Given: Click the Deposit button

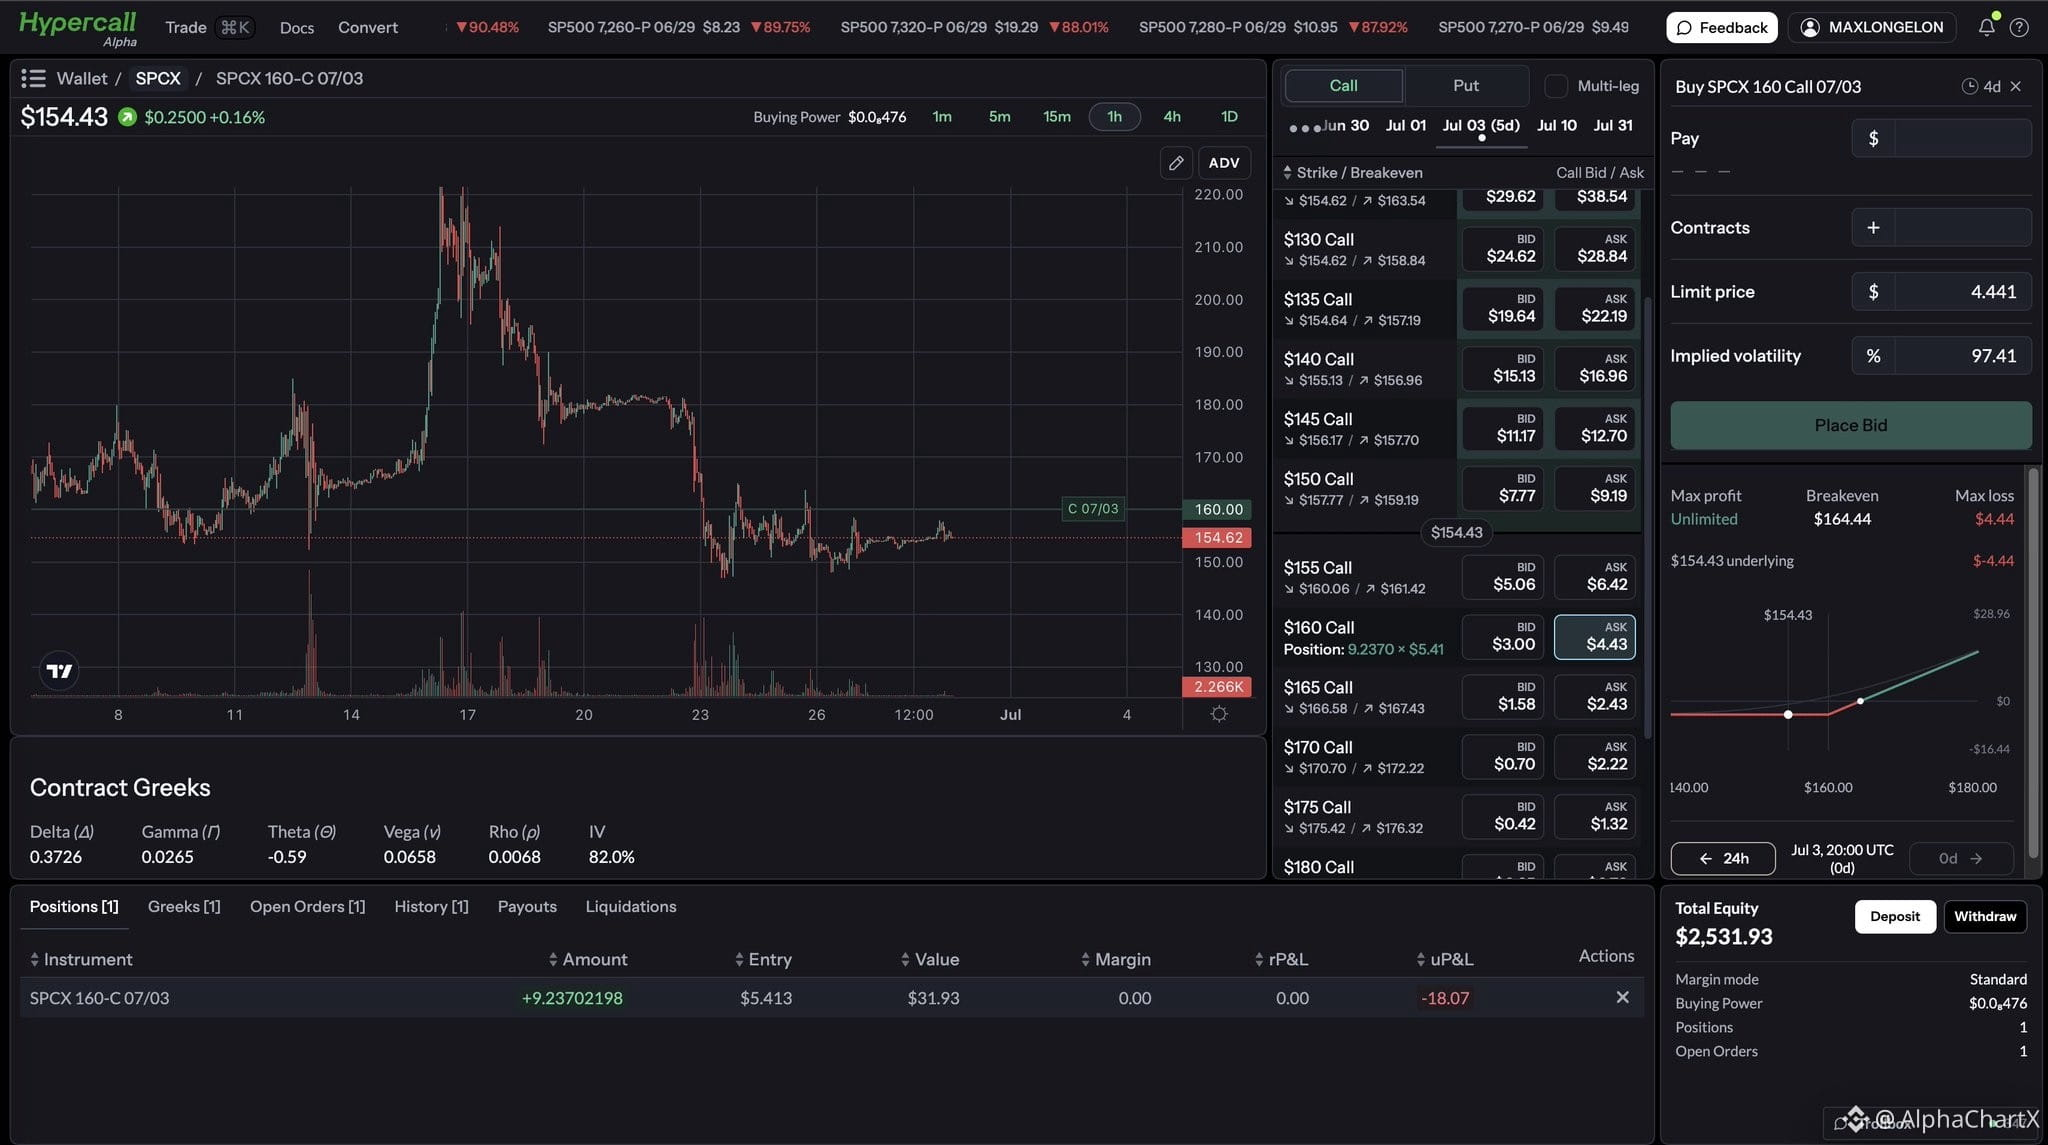Looking at the screenshot, I should coord(1895,916).
